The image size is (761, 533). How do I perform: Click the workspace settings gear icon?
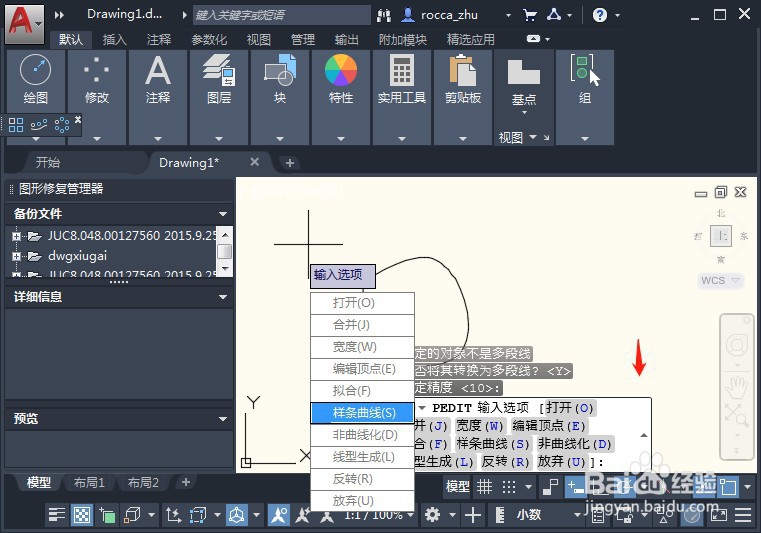(x=432, y=515)
